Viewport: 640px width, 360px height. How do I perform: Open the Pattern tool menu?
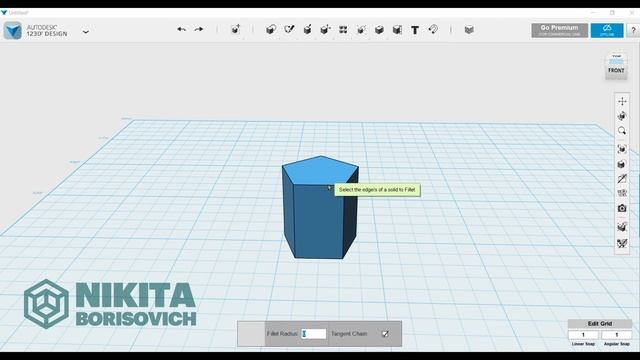[343, 29]
